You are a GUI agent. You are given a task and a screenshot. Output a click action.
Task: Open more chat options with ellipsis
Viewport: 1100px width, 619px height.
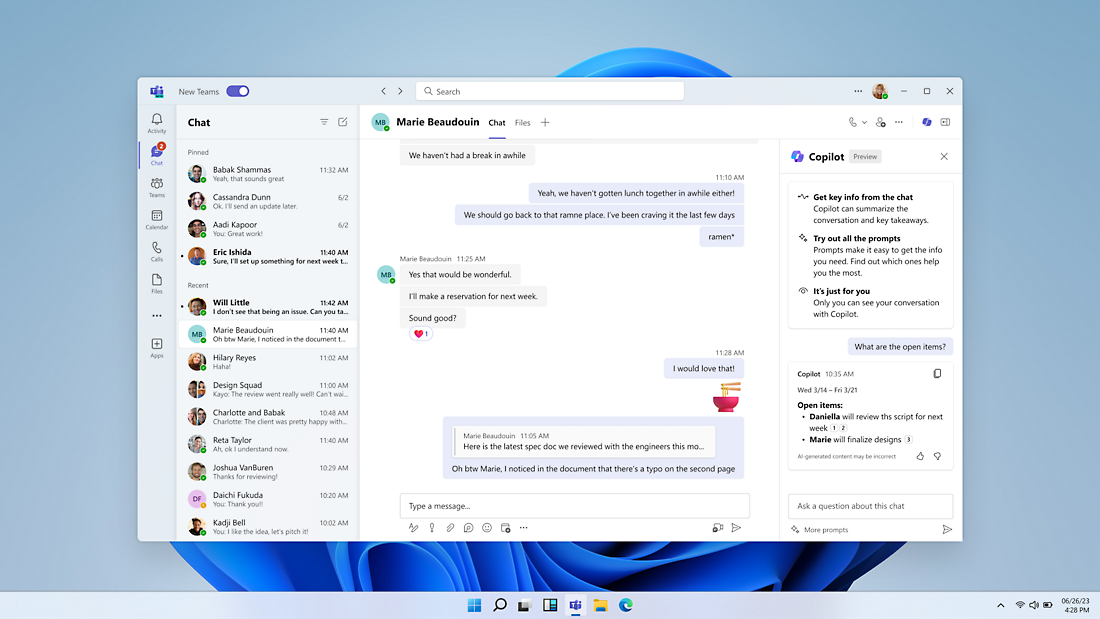898,121
